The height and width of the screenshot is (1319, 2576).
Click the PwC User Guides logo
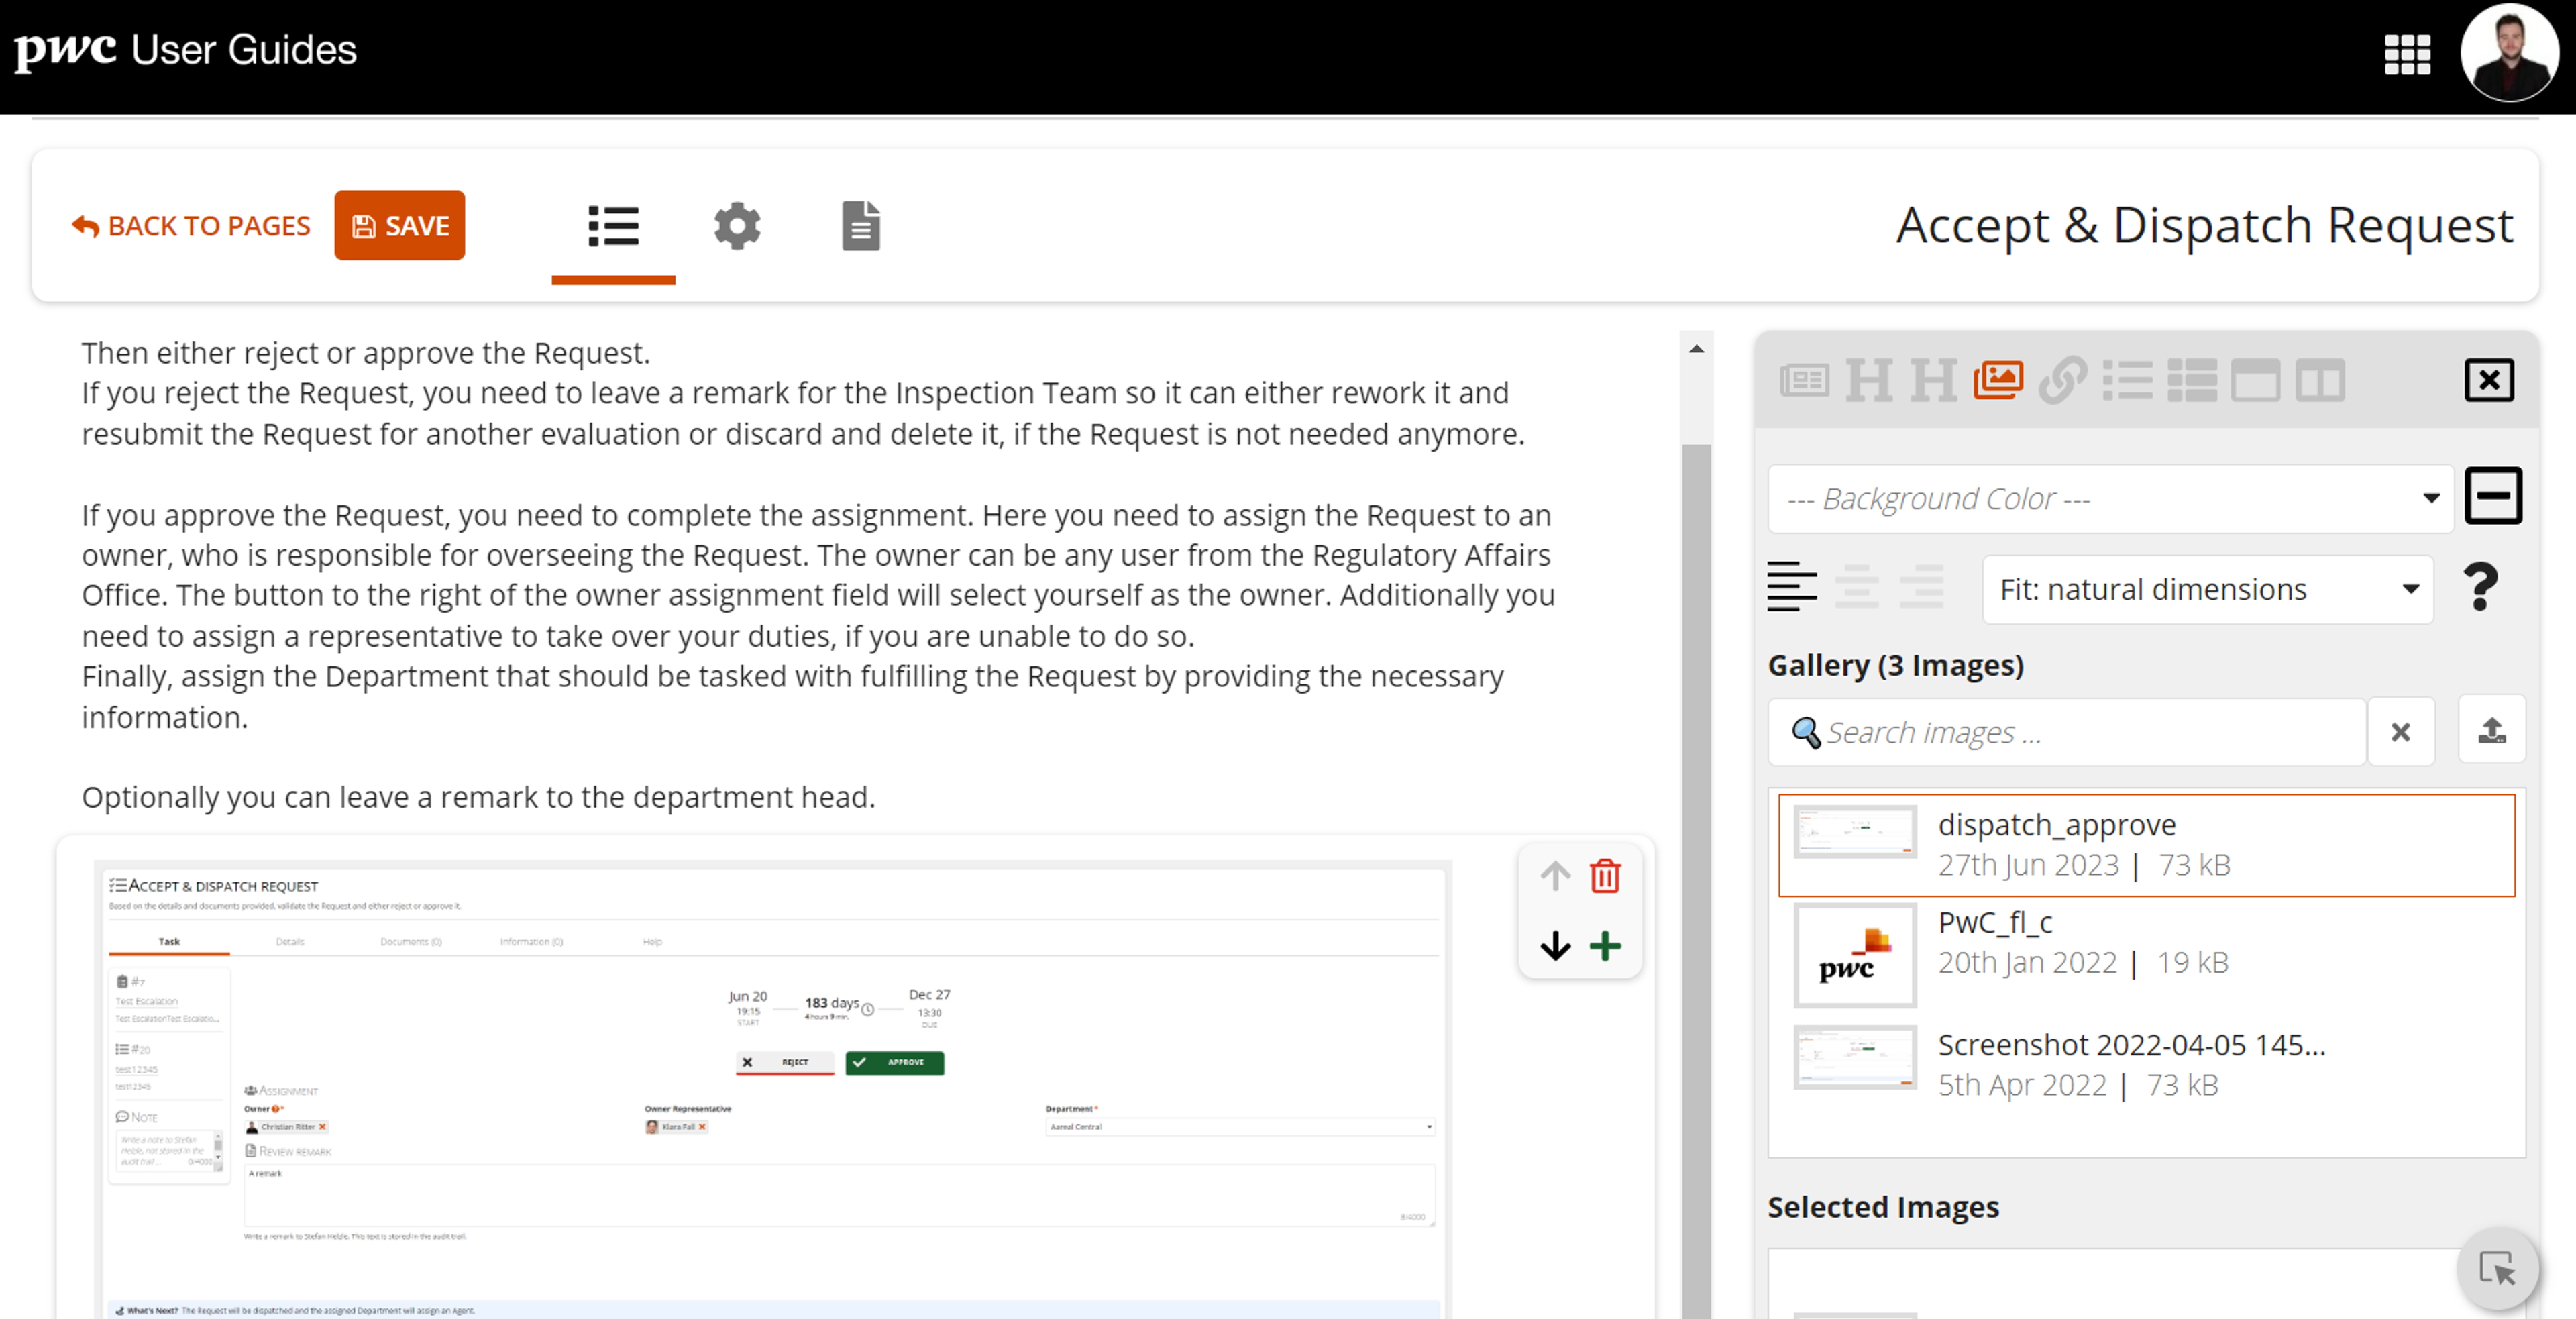tap(185, 50)
